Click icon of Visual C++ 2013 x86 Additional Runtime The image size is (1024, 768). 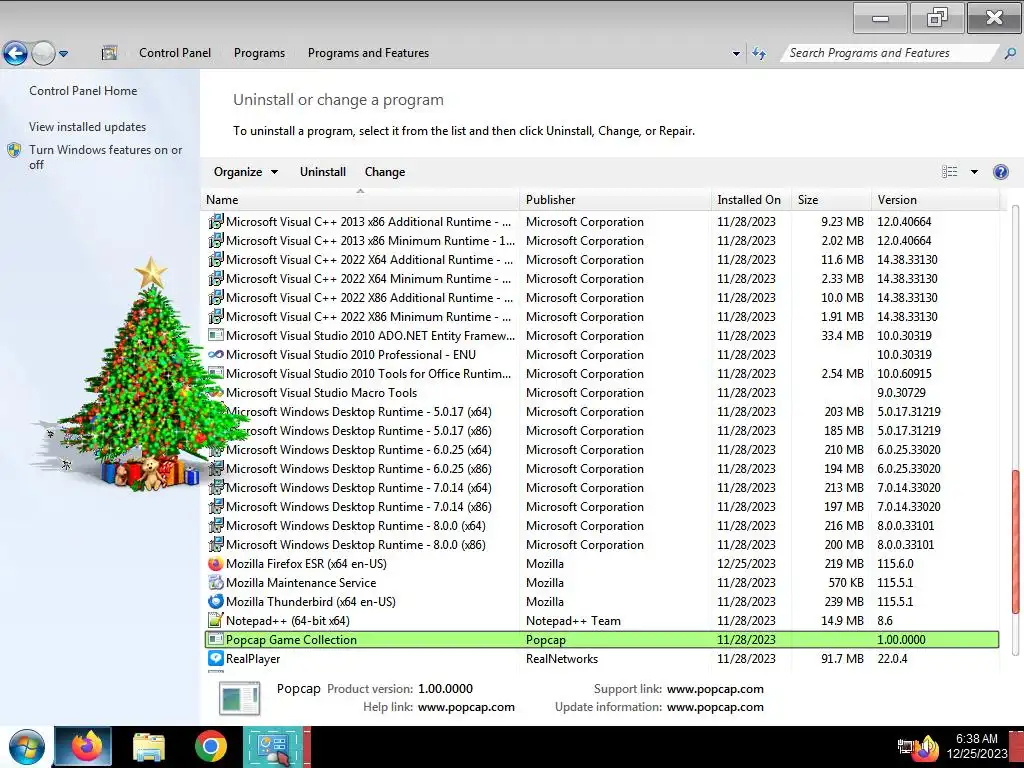216,221
